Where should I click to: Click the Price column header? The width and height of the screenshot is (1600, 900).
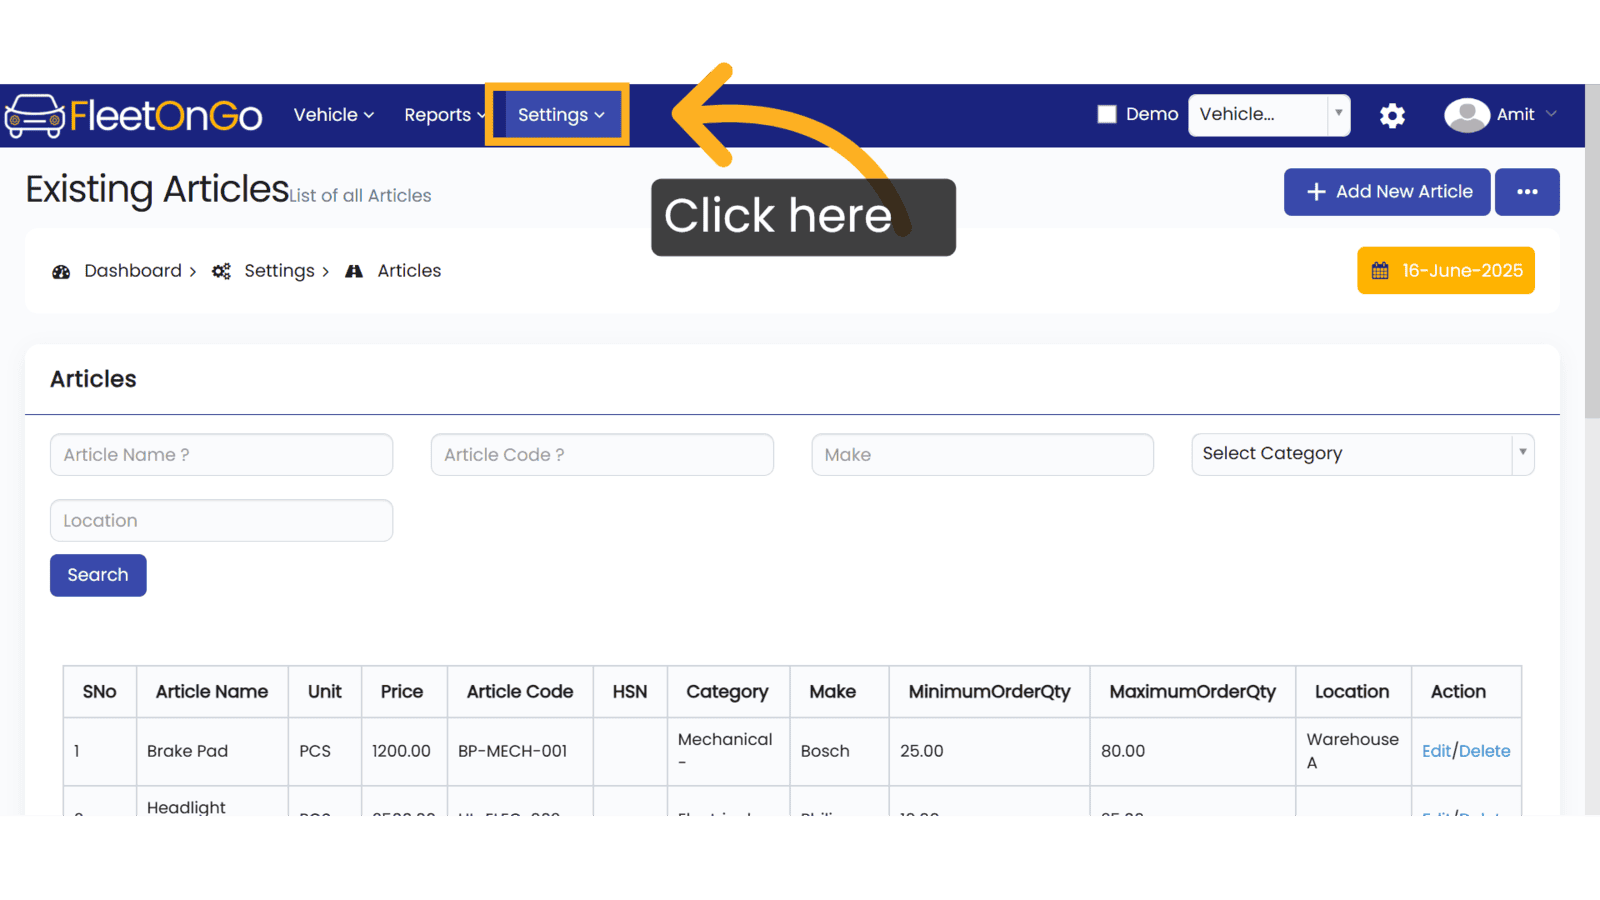402,692
